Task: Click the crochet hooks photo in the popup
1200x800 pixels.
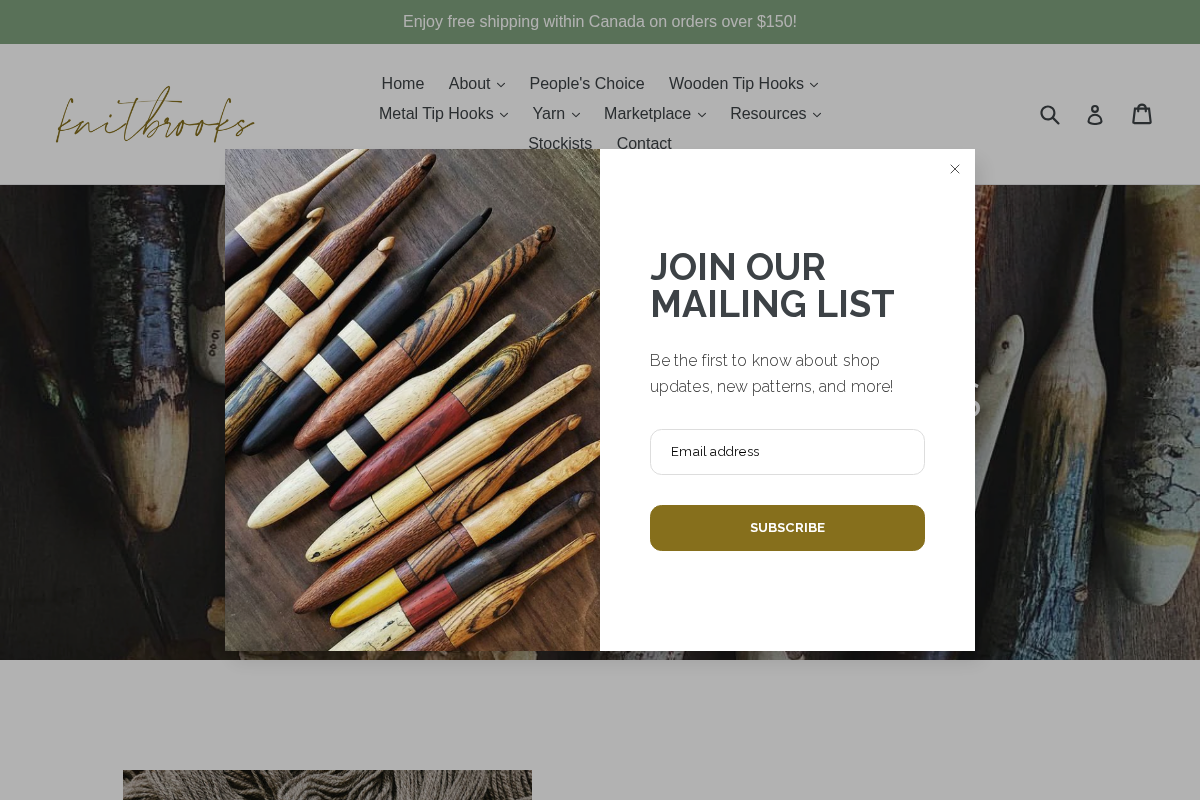Action: tap(412, 400)
